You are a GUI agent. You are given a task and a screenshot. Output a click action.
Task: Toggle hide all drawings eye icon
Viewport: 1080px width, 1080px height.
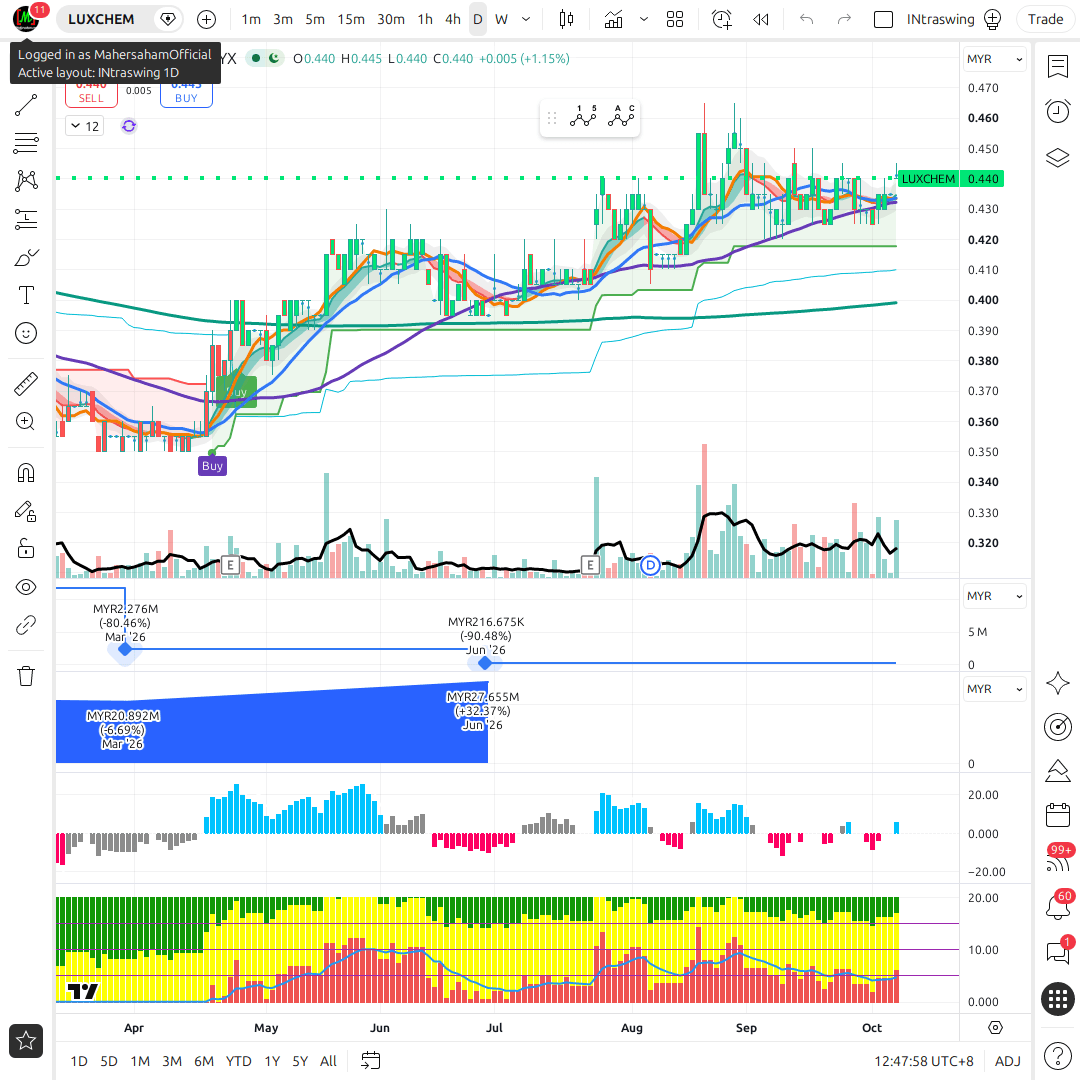pos(26,587)
